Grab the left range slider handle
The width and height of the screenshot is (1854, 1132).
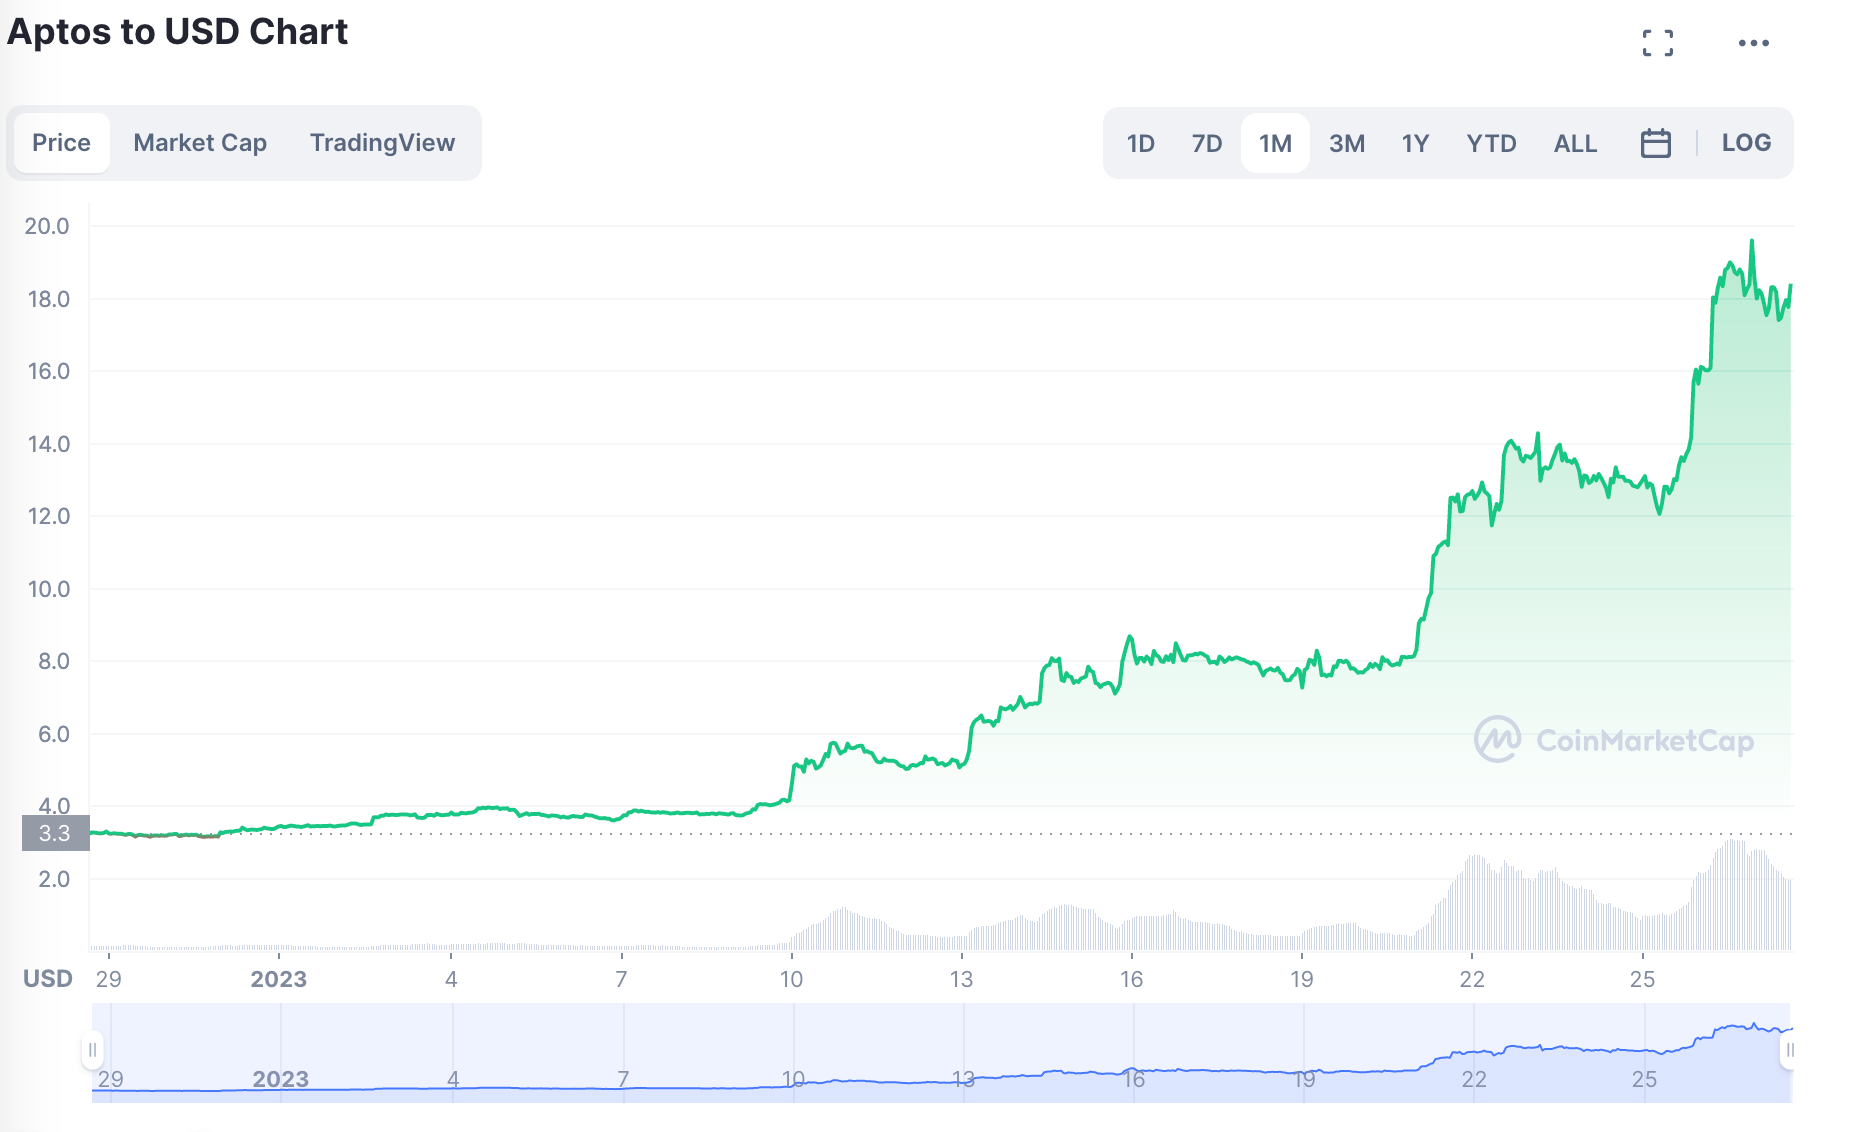pyautogui.click(x=92, y=1050)
